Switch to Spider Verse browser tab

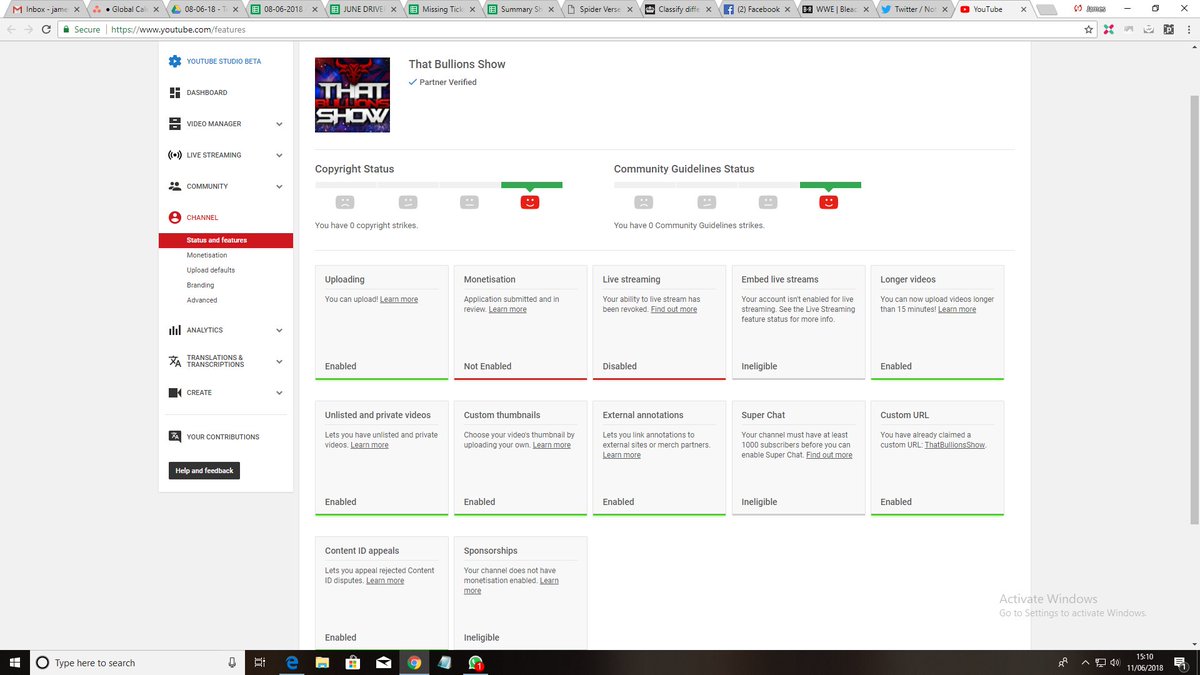(600, 9)
